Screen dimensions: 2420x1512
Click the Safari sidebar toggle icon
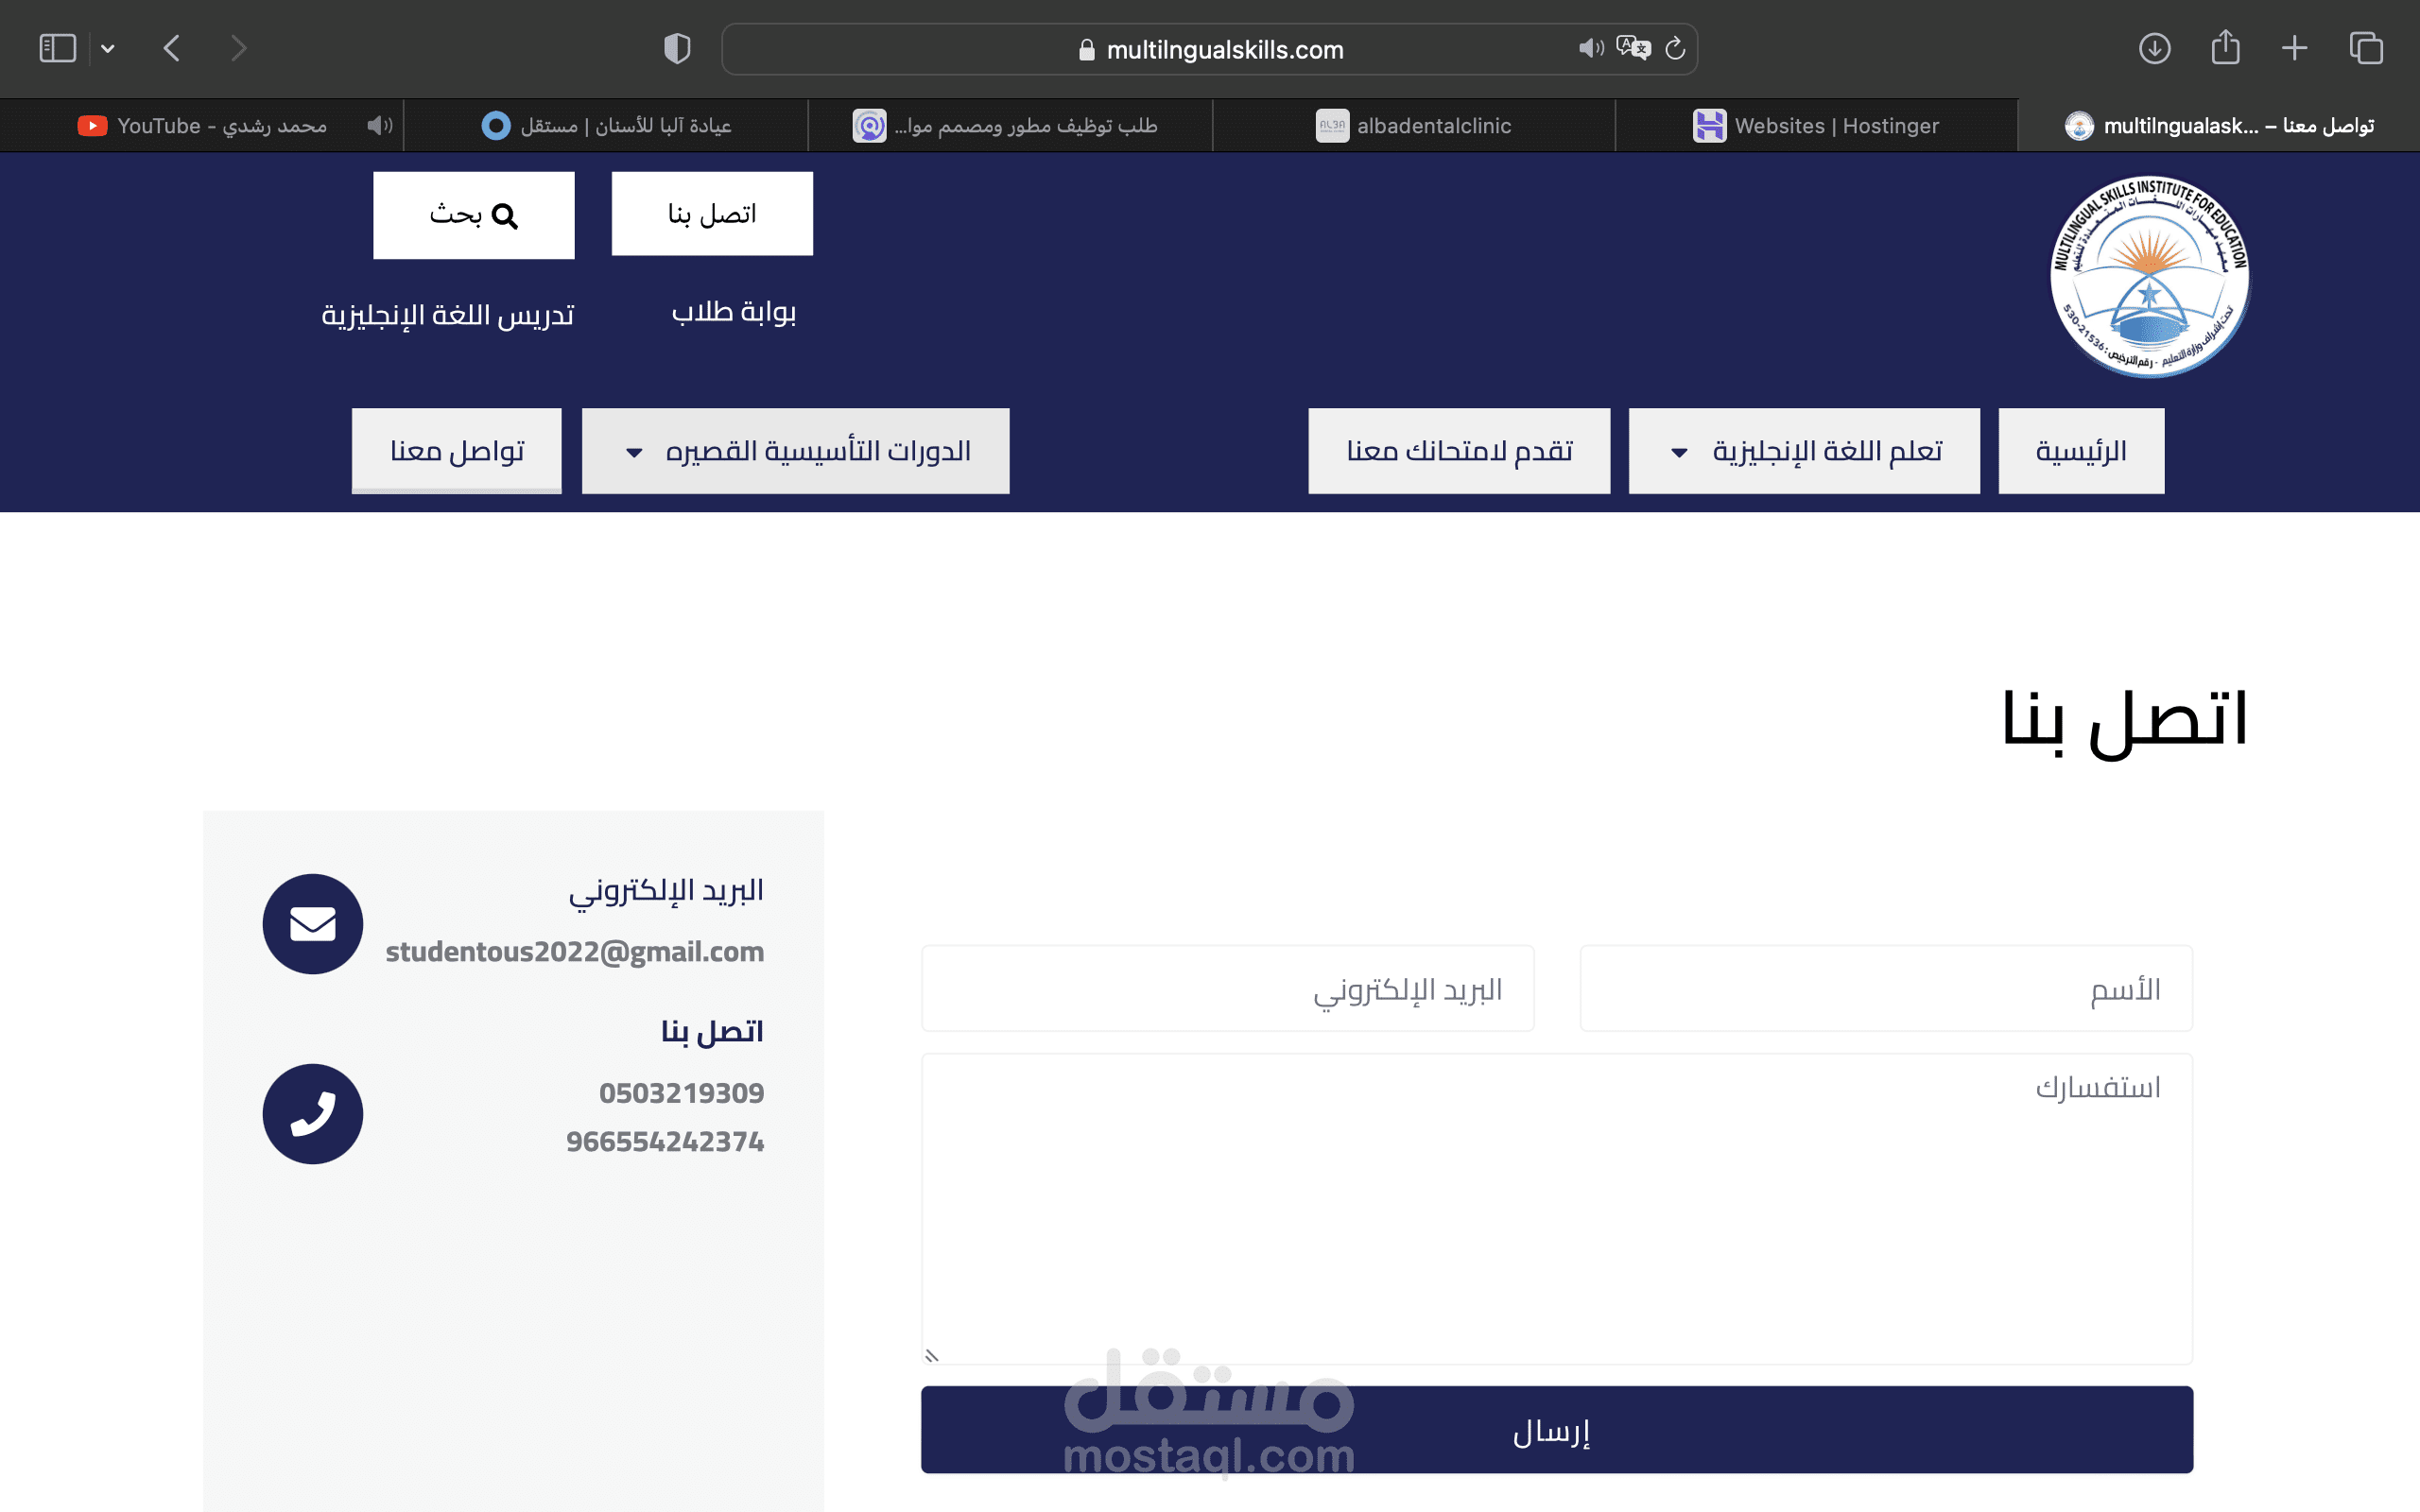57,48
